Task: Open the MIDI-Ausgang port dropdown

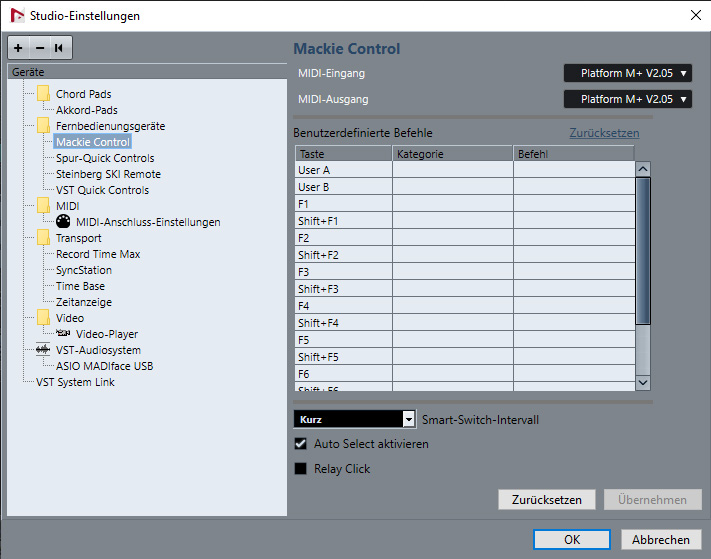Action: point(627,99)
